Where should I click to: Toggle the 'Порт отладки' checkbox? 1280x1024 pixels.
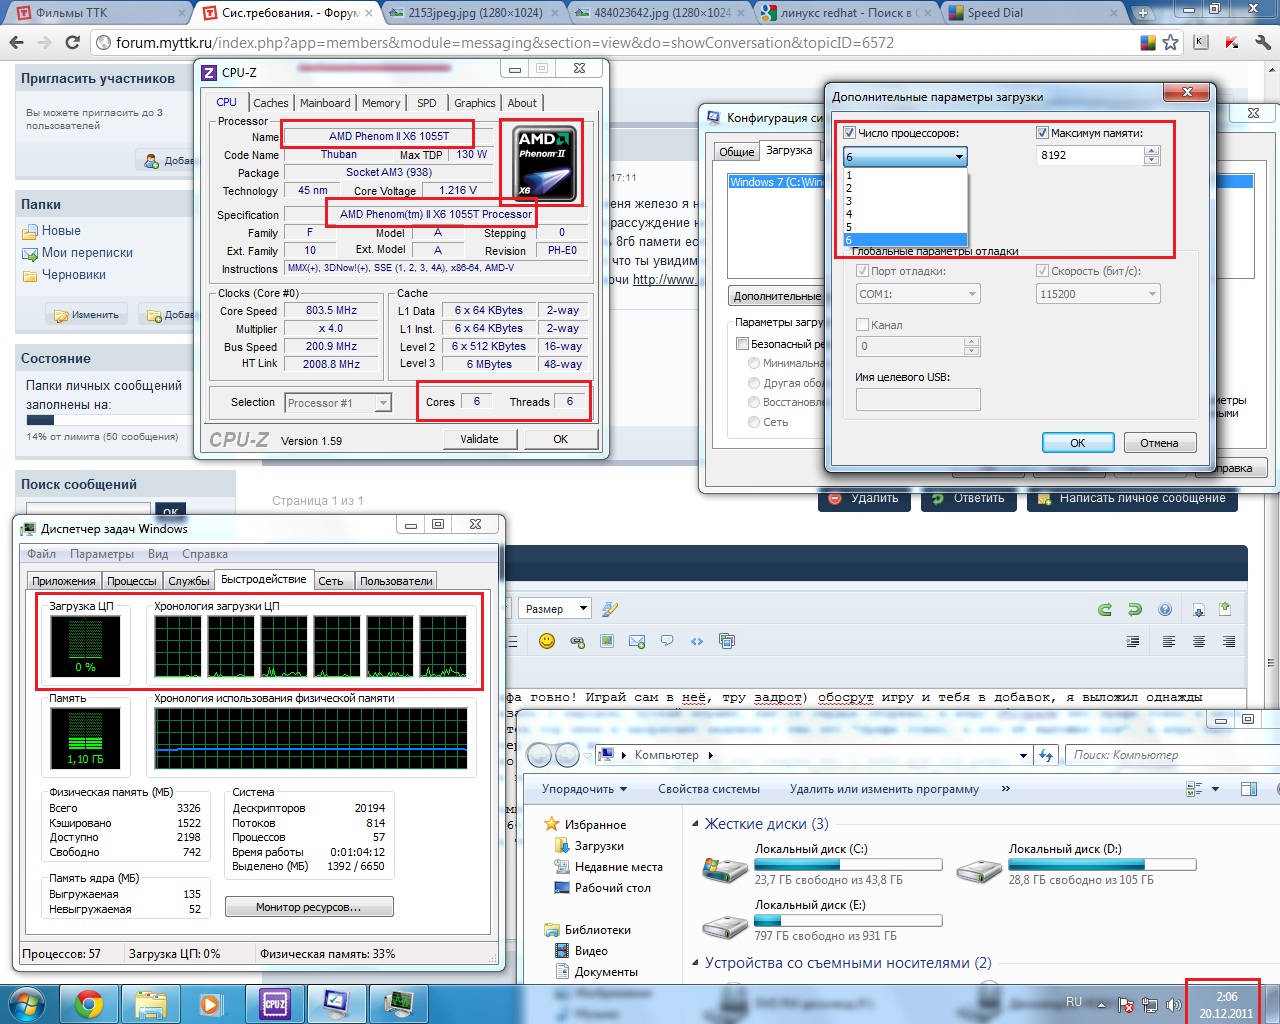coord(862,271)
